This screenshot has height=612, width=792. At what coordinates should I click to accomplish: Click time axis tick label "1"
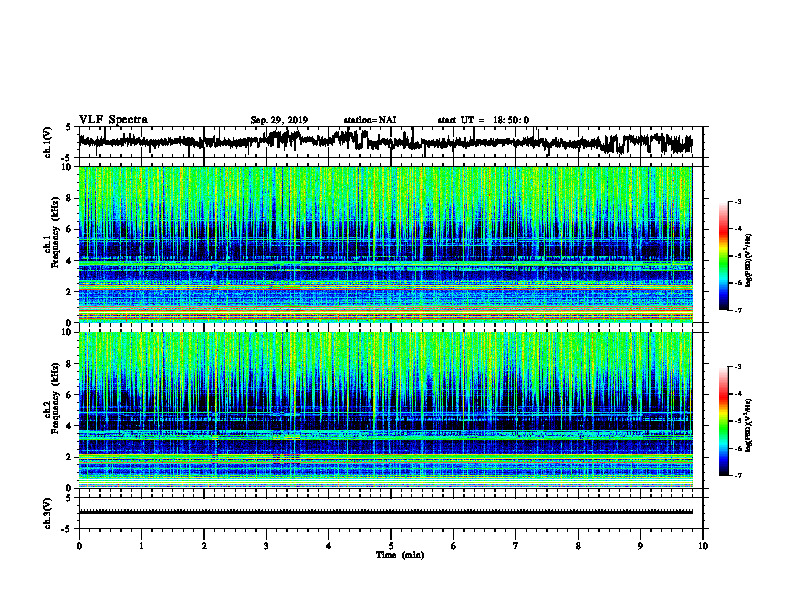[x=141, y=546]
